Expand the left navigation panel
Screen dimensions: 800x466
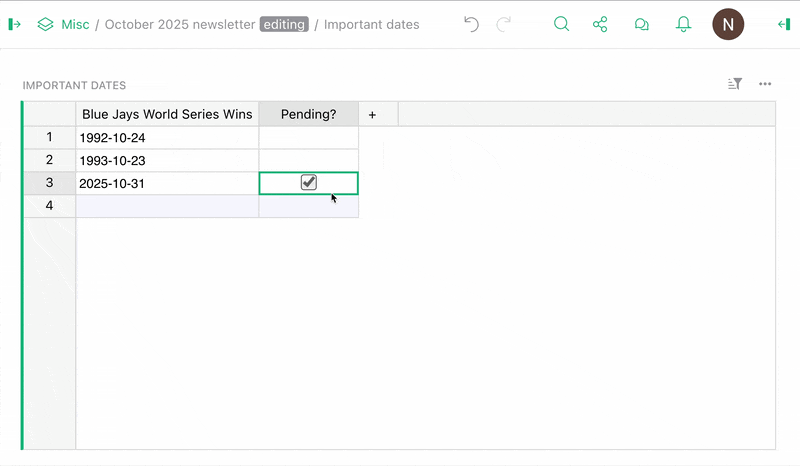tap(15, 24)
